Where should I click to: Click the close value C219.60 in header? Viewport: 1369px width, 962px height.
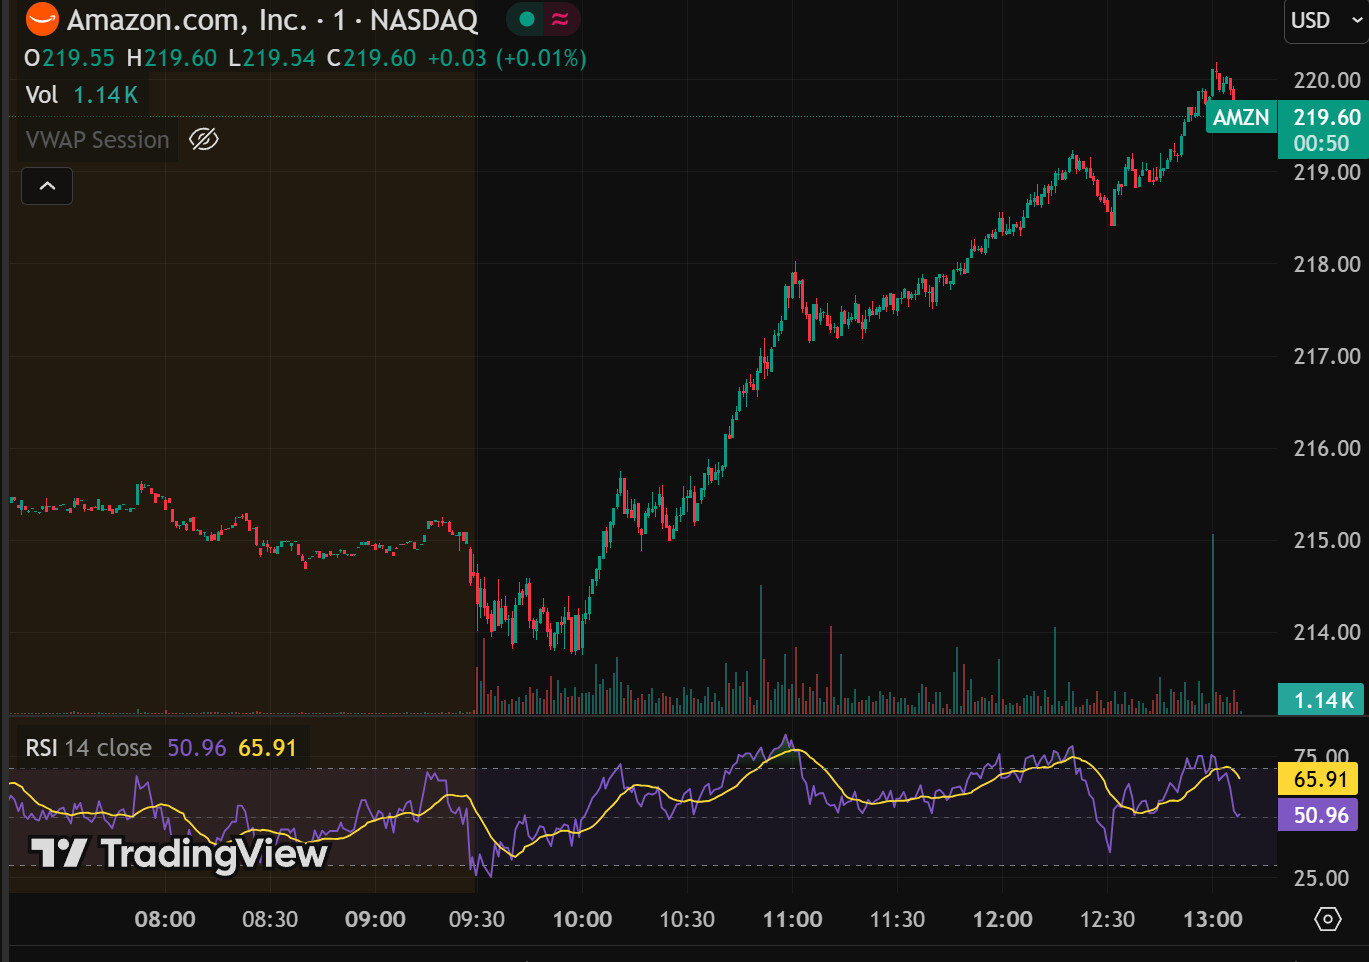pyautogui.click(x=371, y=58)
